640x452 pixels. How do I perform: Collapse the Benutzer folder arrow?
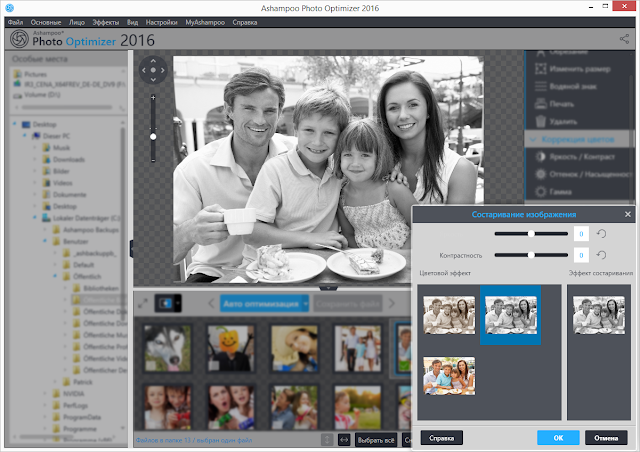click(45, 241)
